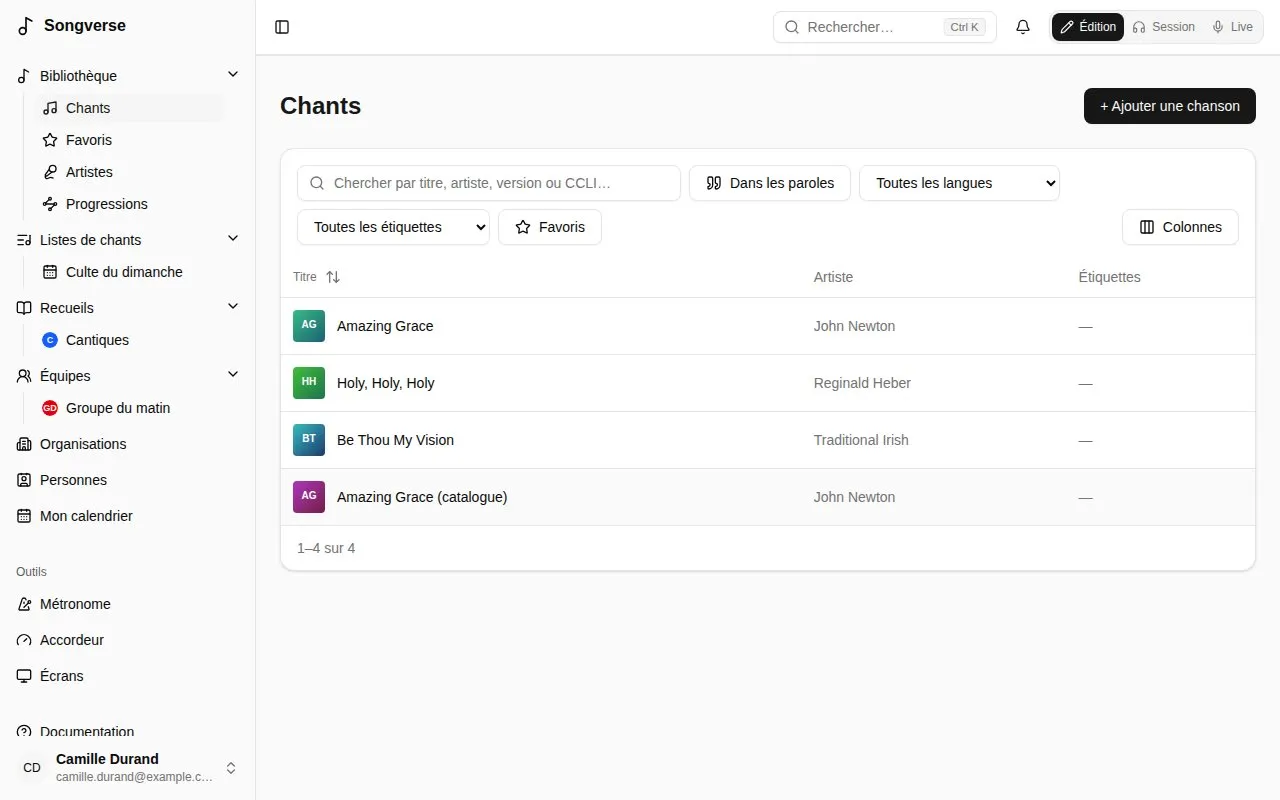
Task: Open Chants in the sidebar
Action: coord(129,108)
